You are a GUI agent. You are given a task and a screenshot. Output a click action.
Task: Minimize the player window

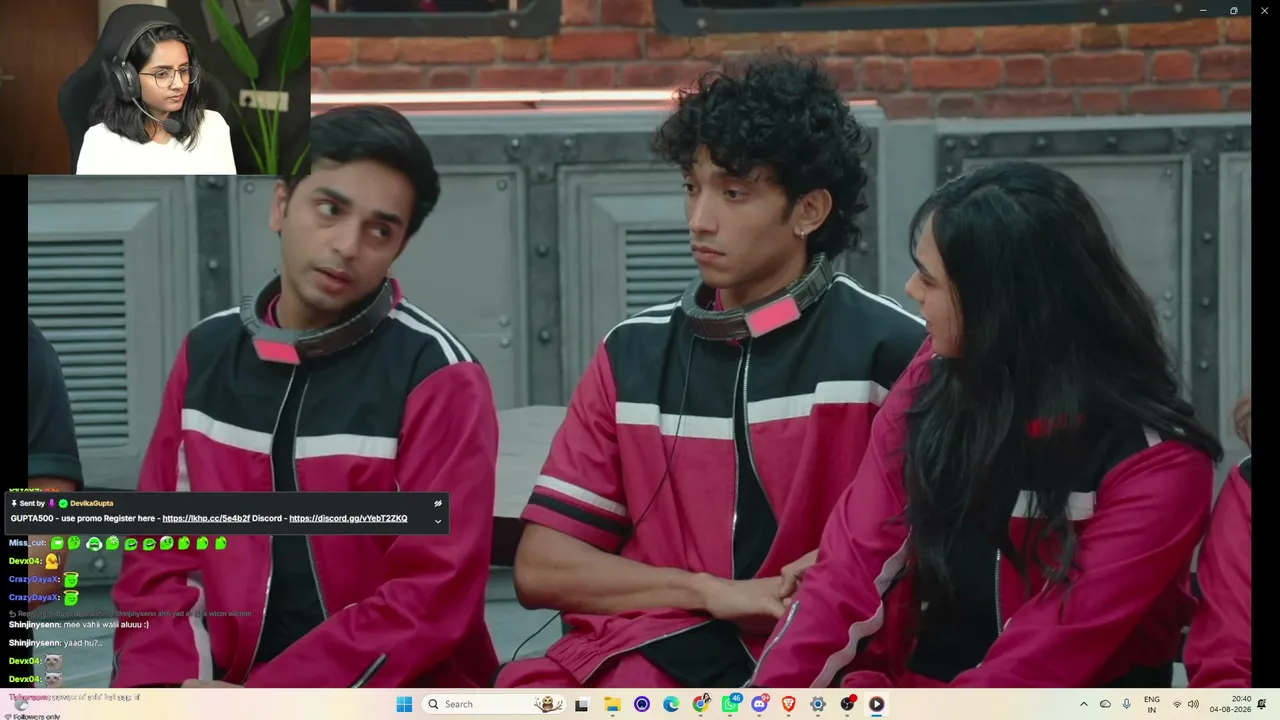coord(1203,10)
